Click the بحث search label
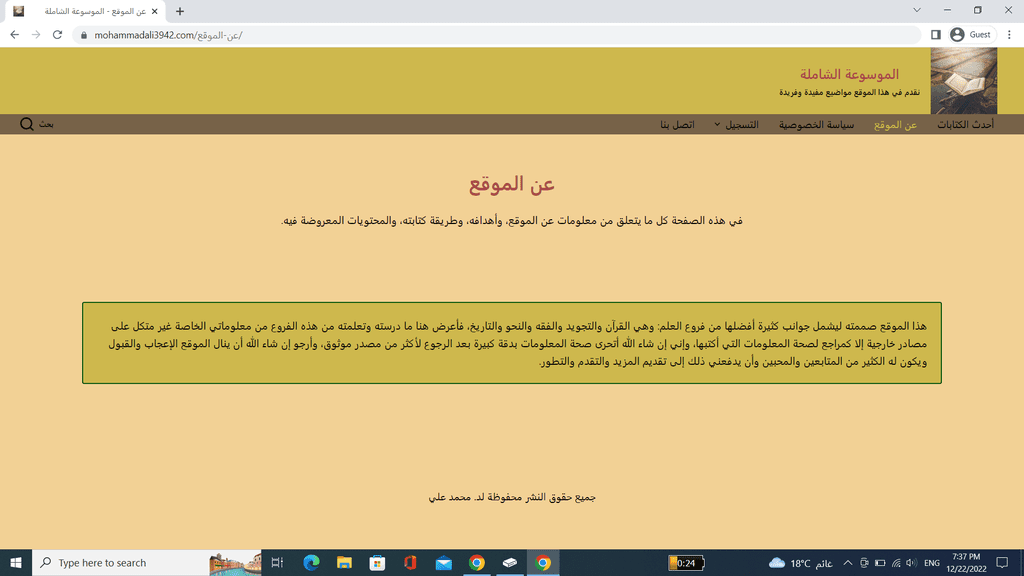This screenshot has width=1024, height=576. tap(46, 124)
